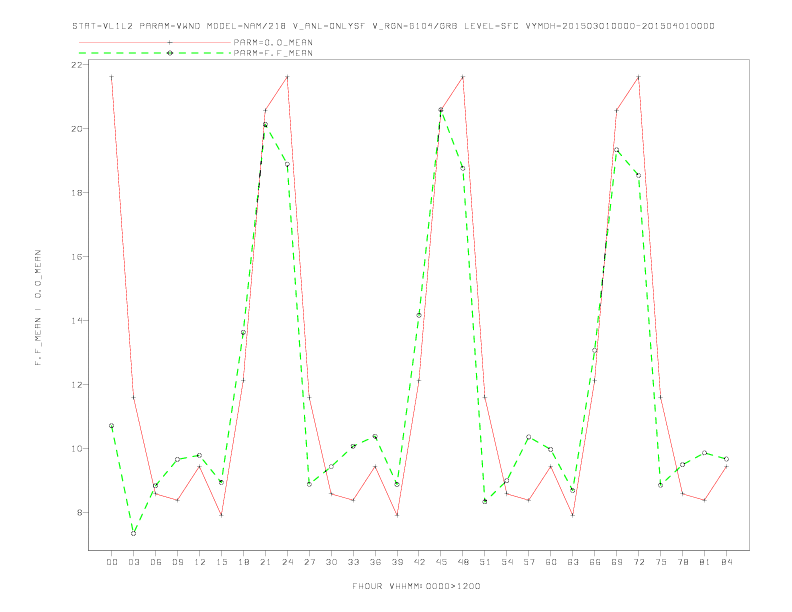Click the green circle marker in legend
Viewport: 792px width, 612px height.
170,53
